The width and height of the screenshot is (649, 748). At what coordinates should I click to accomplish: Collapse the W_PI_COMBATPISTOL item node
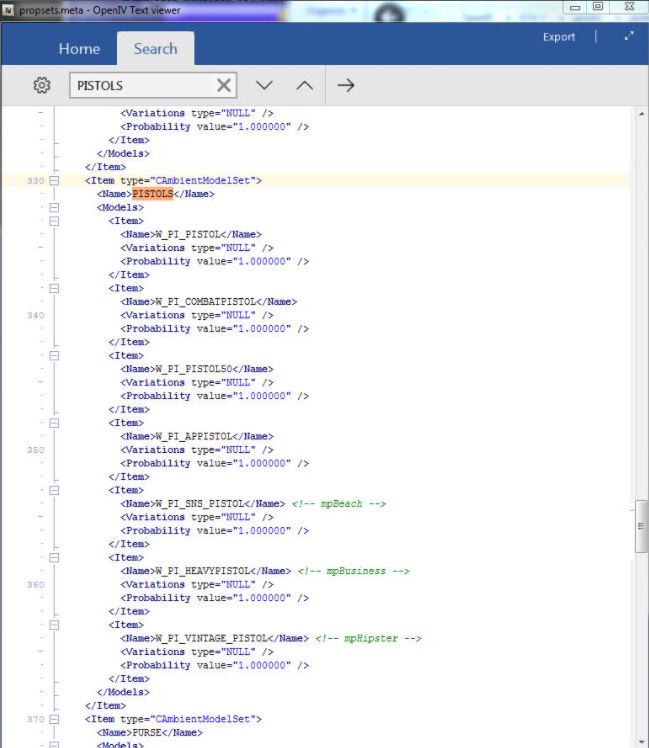[x=54, y=288]
